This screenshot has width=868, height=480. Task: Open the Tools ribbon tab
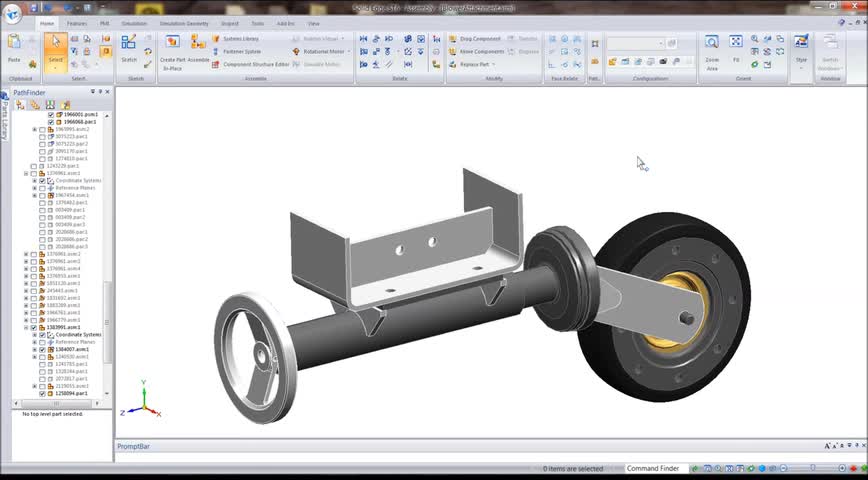click(x=257, y=24)
